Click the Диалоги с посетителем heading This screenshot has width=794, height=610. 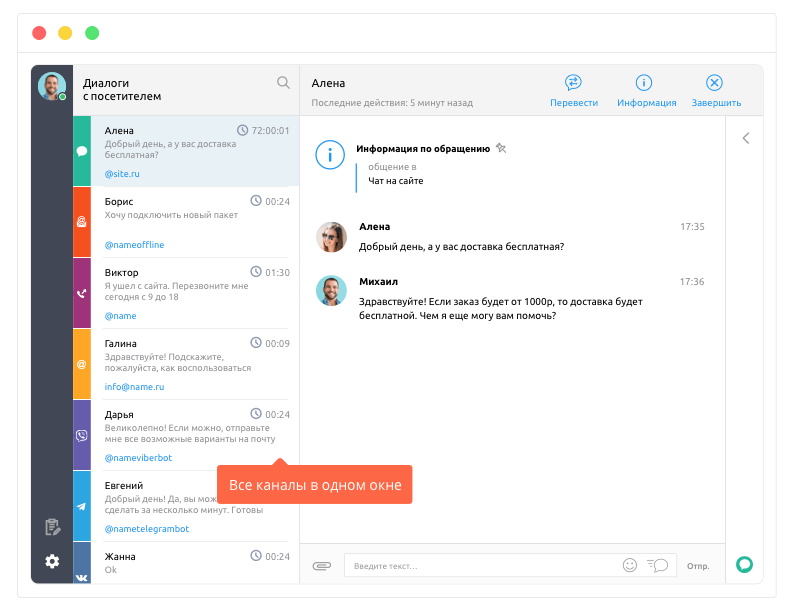[x=122, y=89]
